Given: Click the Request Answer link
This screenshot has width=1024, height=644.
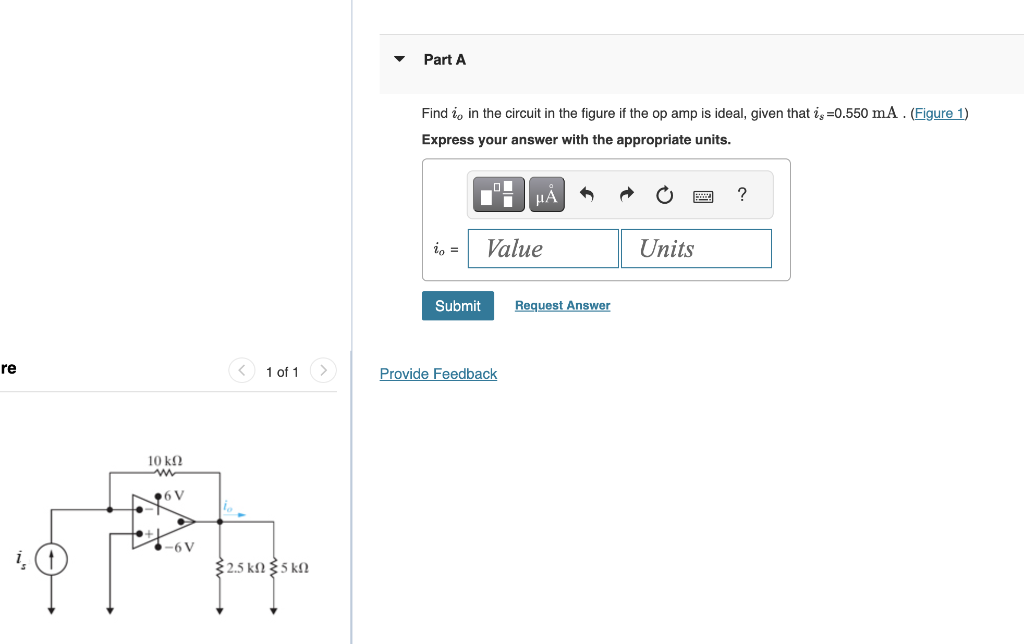Looking at the screenshot, I should click(x=562, y=305).
